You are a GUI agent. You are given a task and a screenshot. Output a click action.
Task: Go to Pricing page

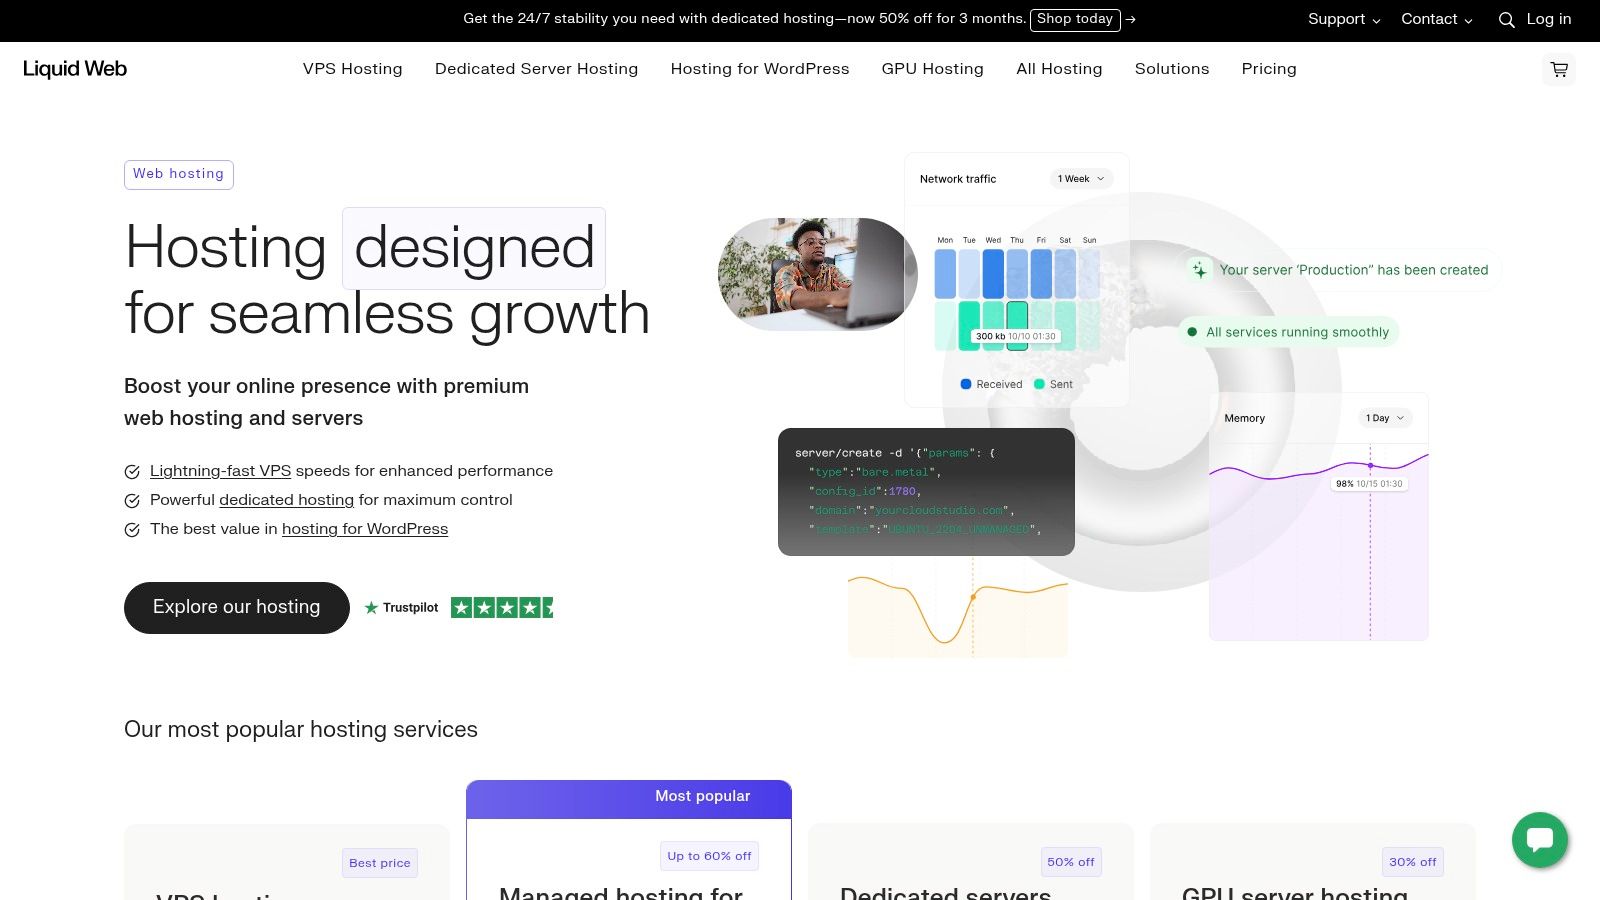point(1269,69)
